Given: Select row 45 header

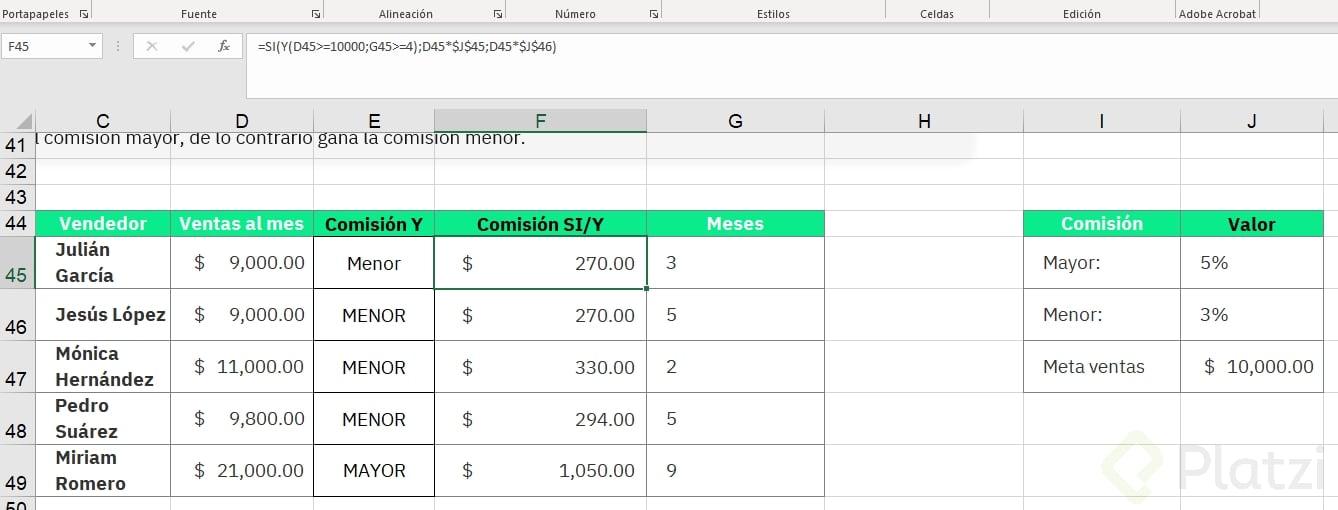Looking at the screenshot, I should pos(16,274).
